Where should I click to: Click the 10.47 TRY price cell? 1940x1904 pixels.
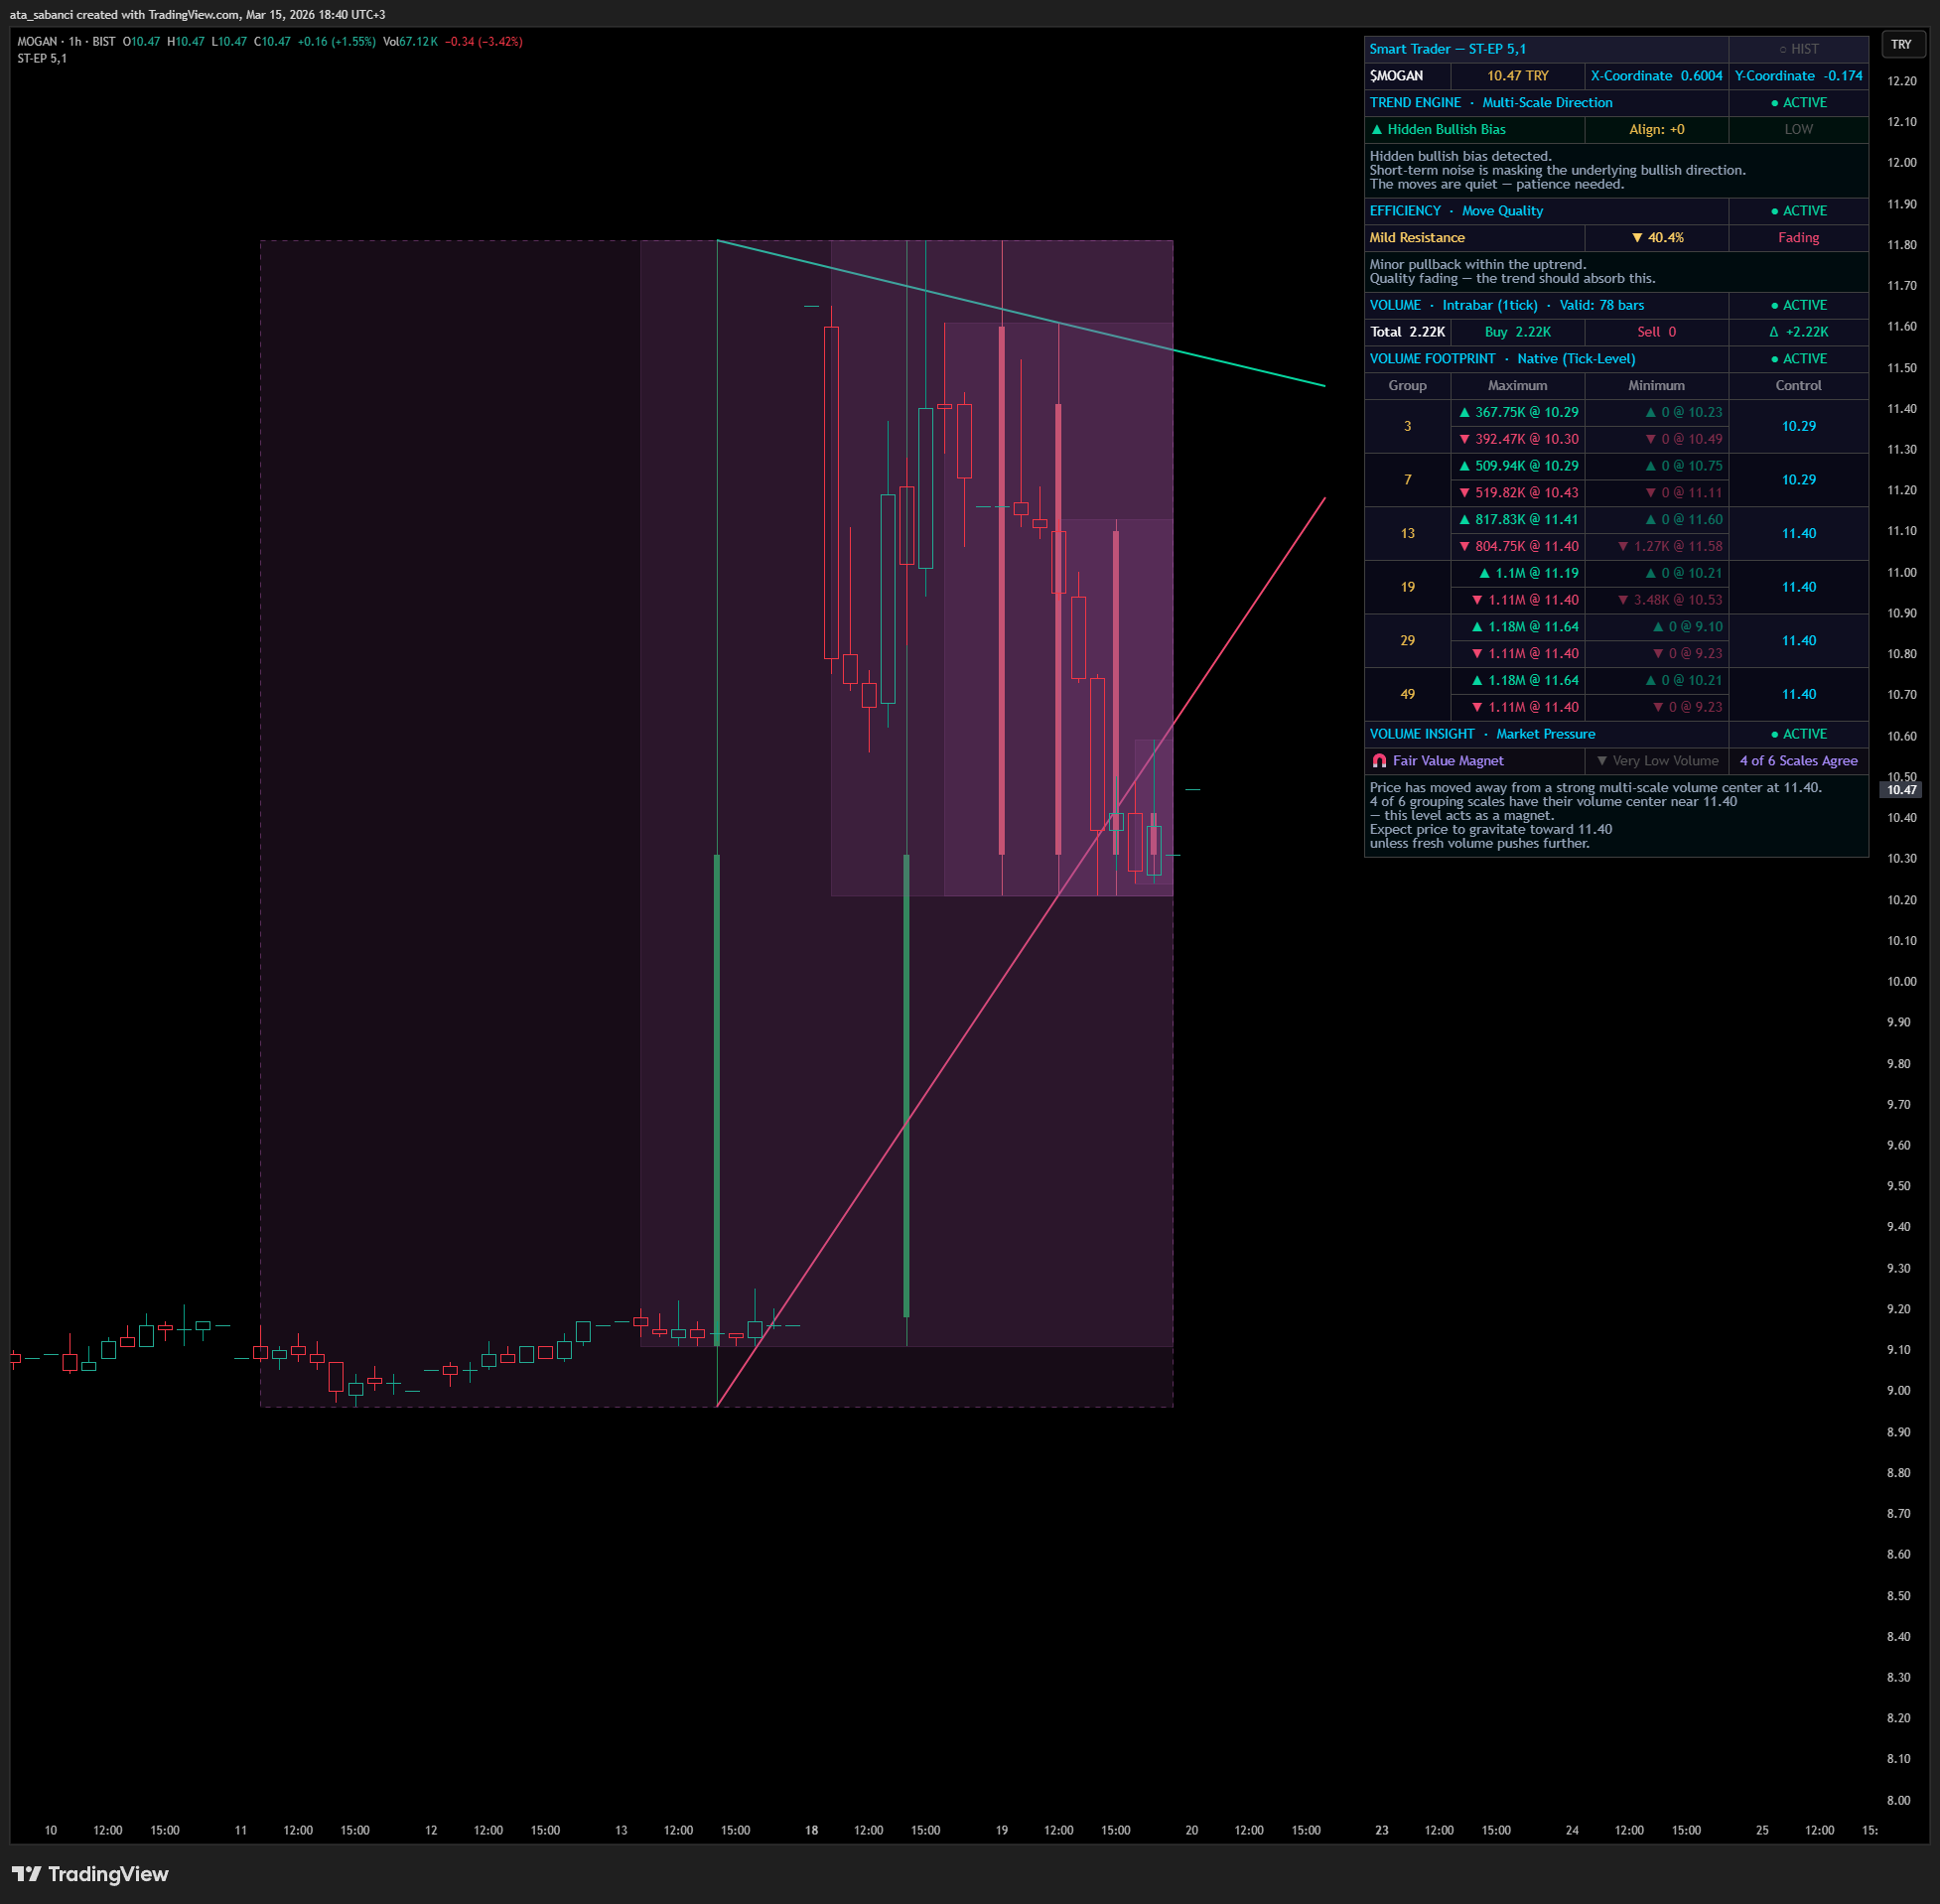pos(1517,76)
